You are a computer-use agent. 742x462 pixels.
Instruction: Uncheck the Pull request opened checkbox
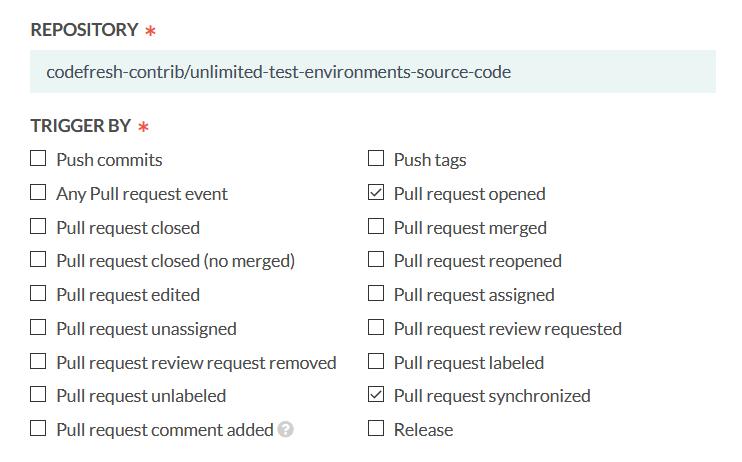[x=376, y=193]
